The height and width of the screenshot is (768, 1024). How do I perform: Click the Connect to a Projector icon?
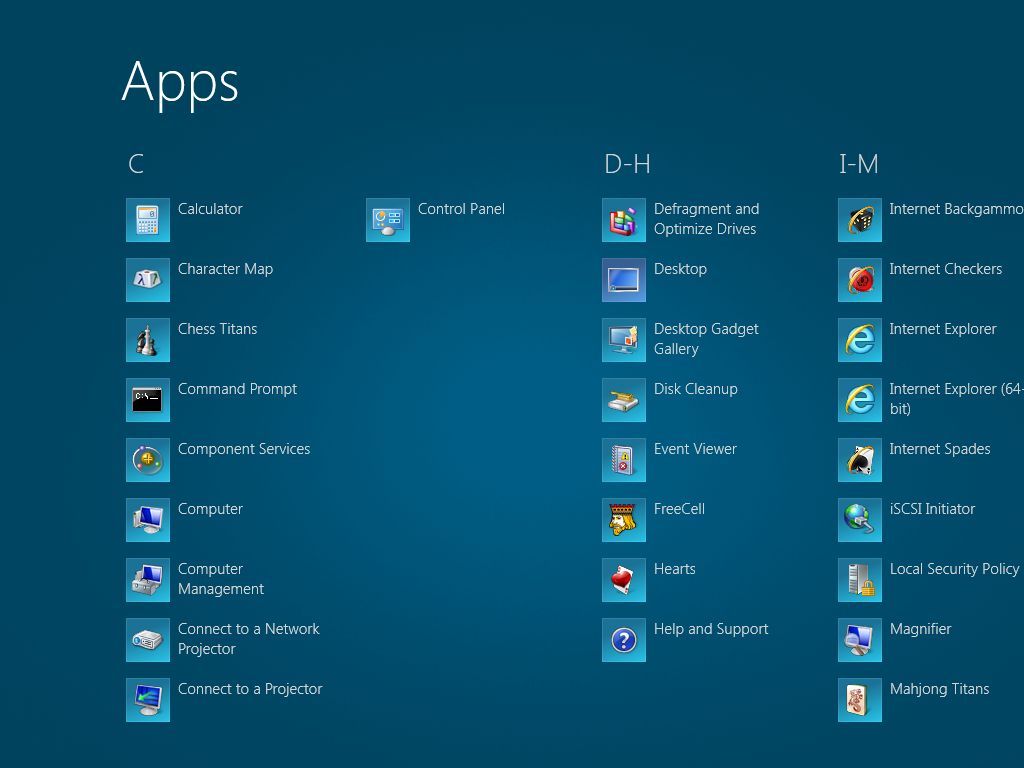pos(148,701)
